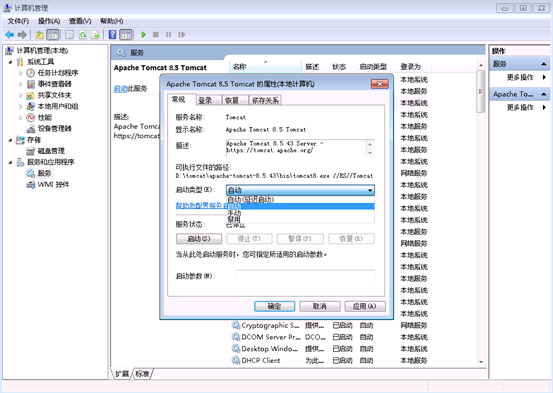
Task: Click the 启动 this service link
Action: click(120, 89)
